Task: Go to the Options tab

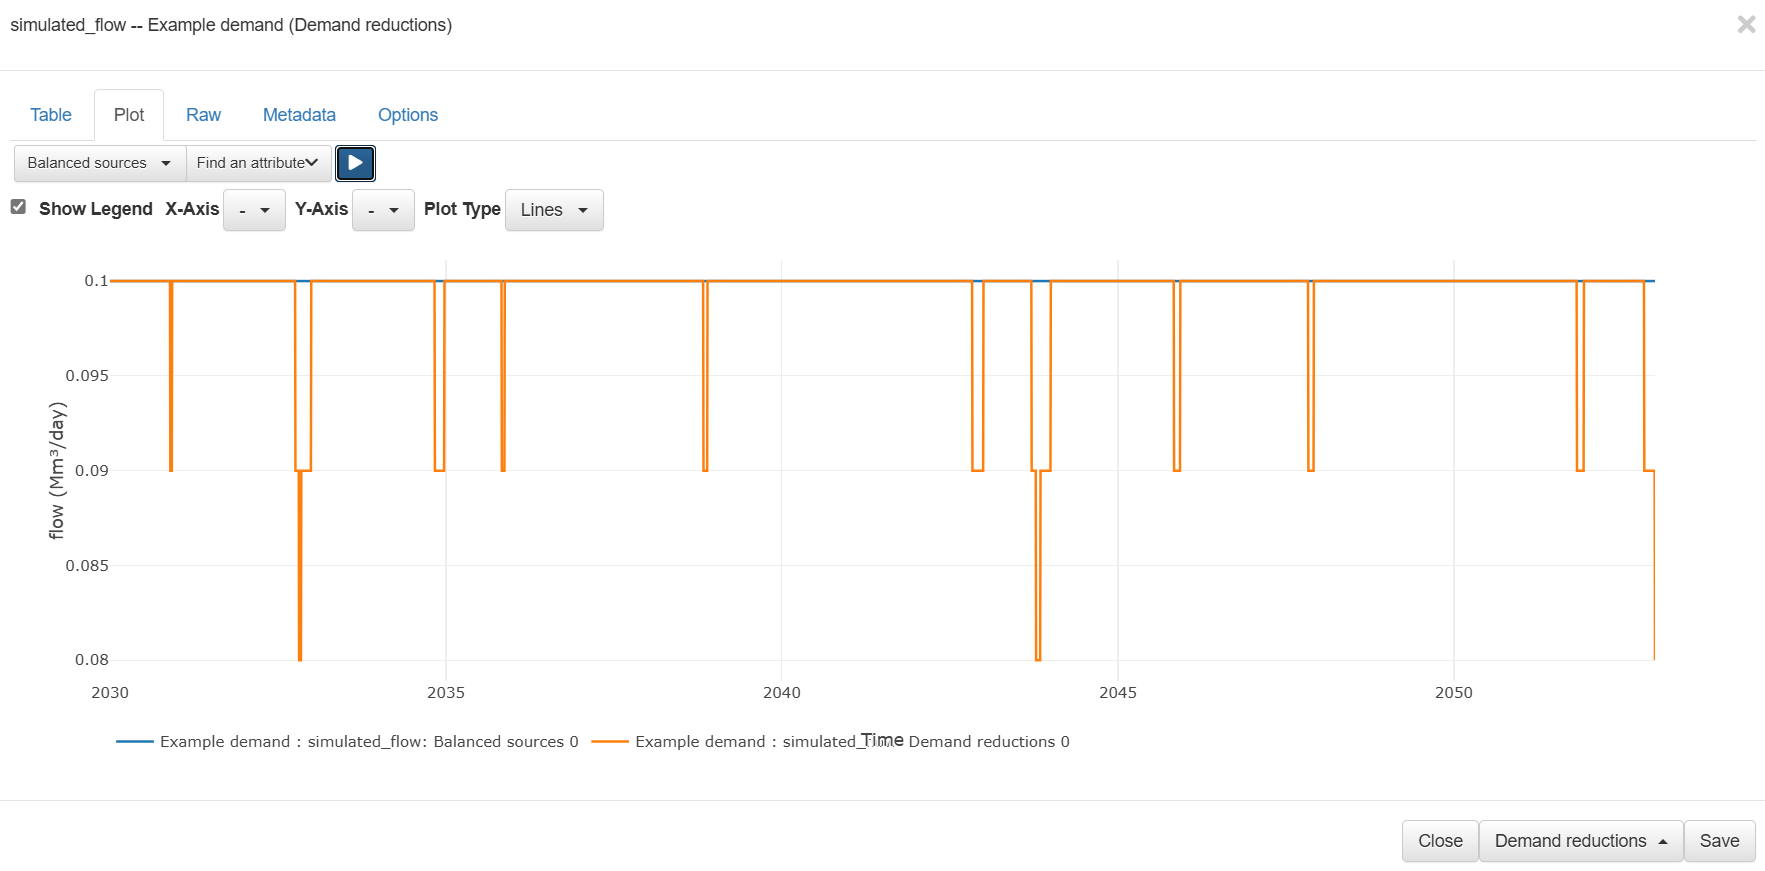Action: click(408, 115)
